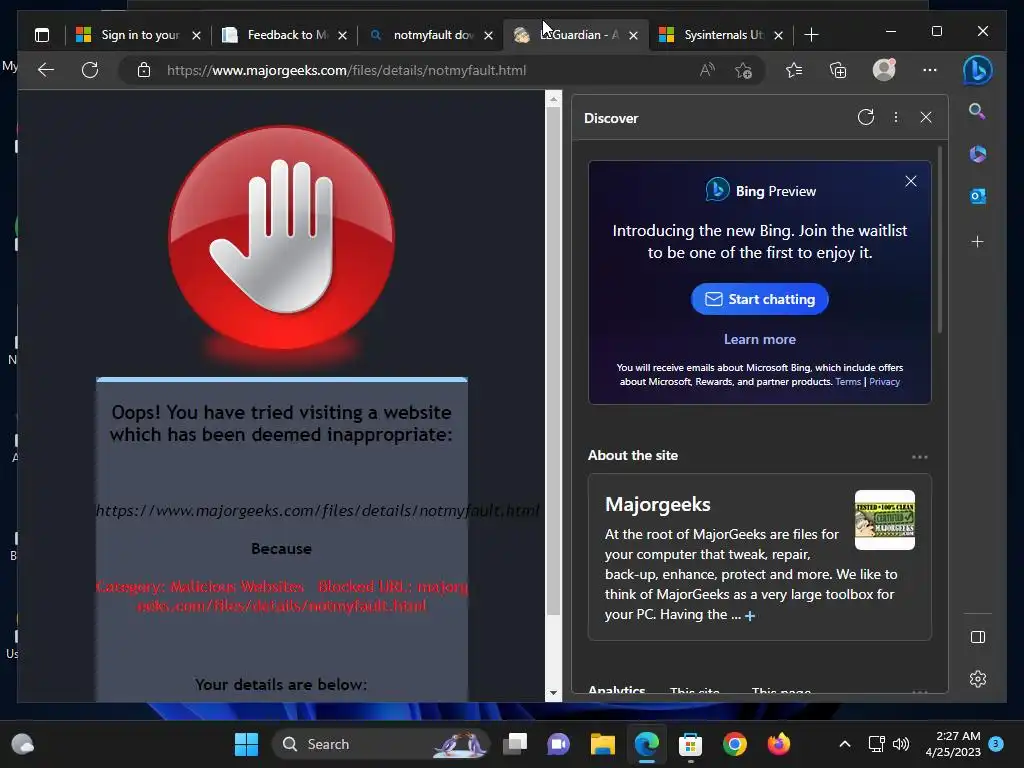This screenshot has width=1024, height=768.
Task: Open Microsoft 365 icon in sidebar
Action: (978, 154)
